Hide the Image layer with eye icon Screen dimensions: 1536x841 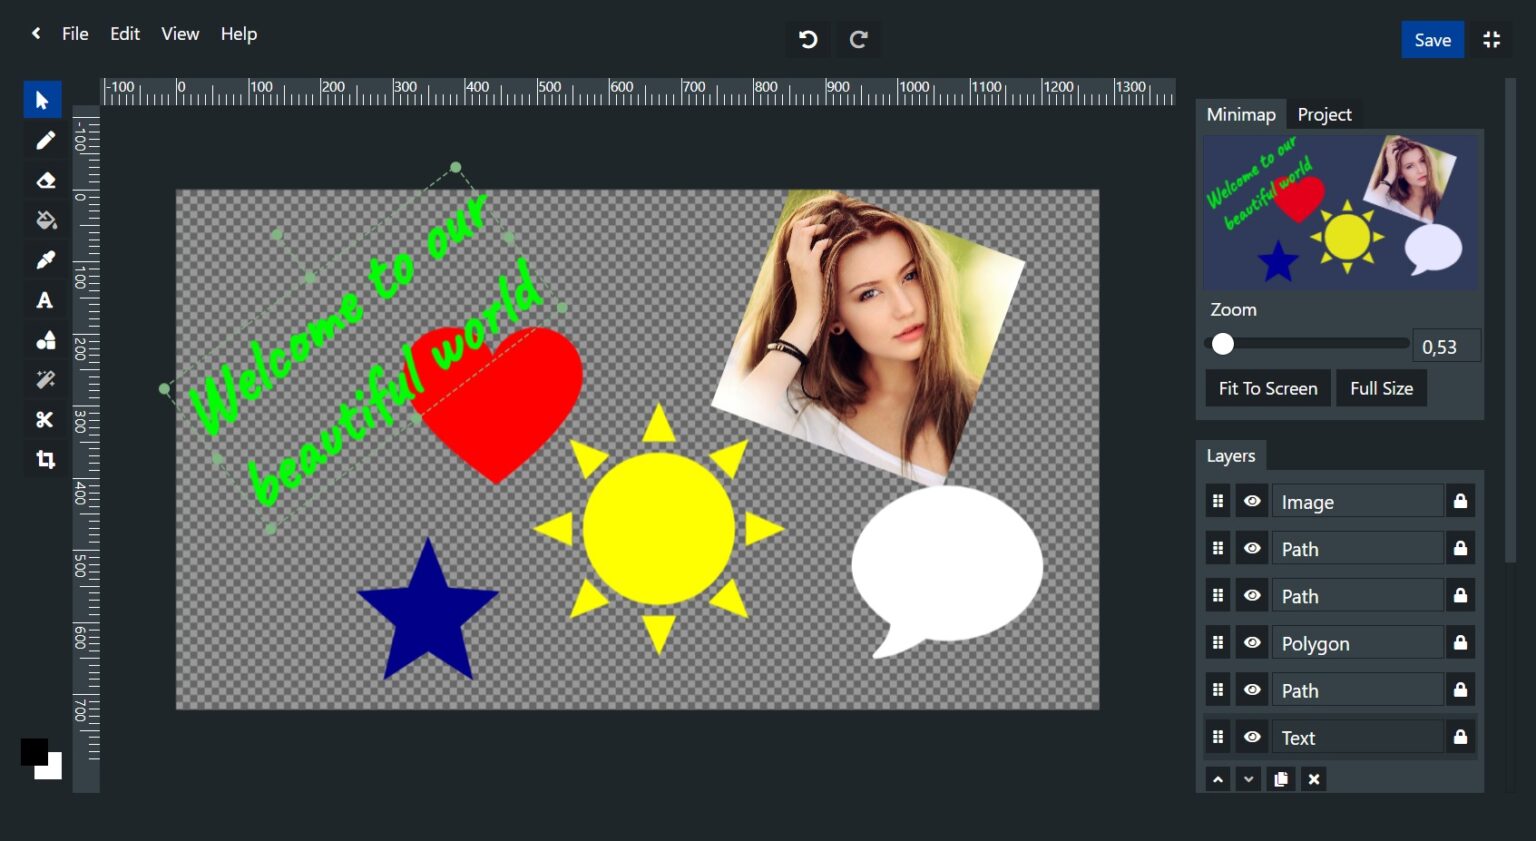coord(1251,501)
